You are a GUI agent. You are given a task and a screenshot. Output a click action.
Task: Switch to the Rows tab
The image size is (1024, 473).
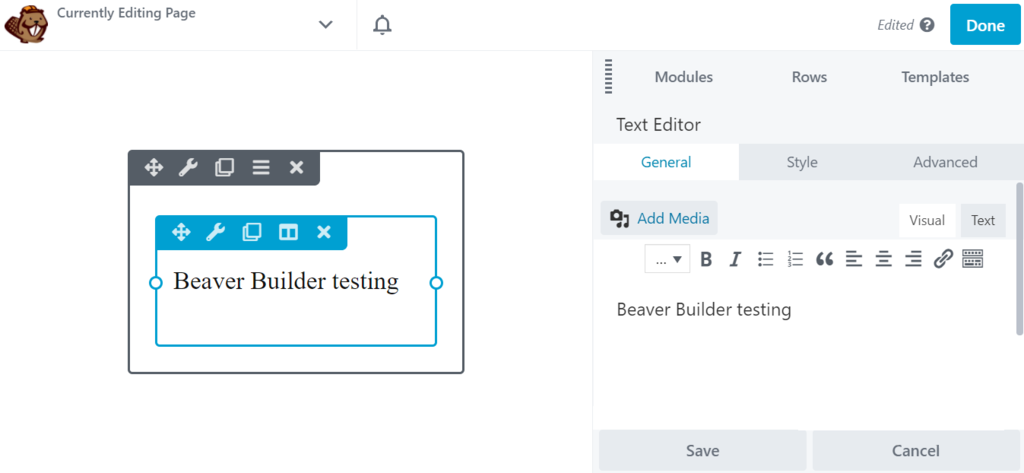click(809, 77)
